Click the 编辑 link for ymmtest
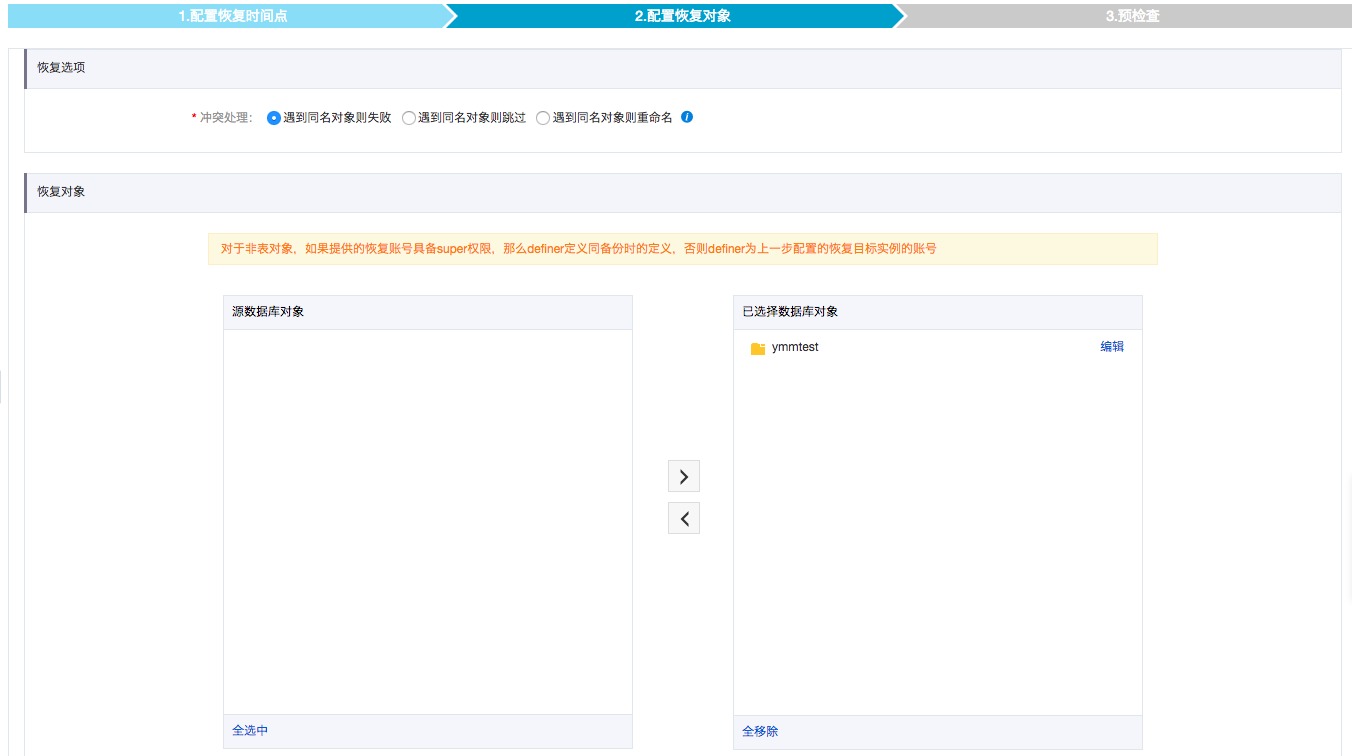The height and width of the screenshot is (756, 1352). point(1112,346)
